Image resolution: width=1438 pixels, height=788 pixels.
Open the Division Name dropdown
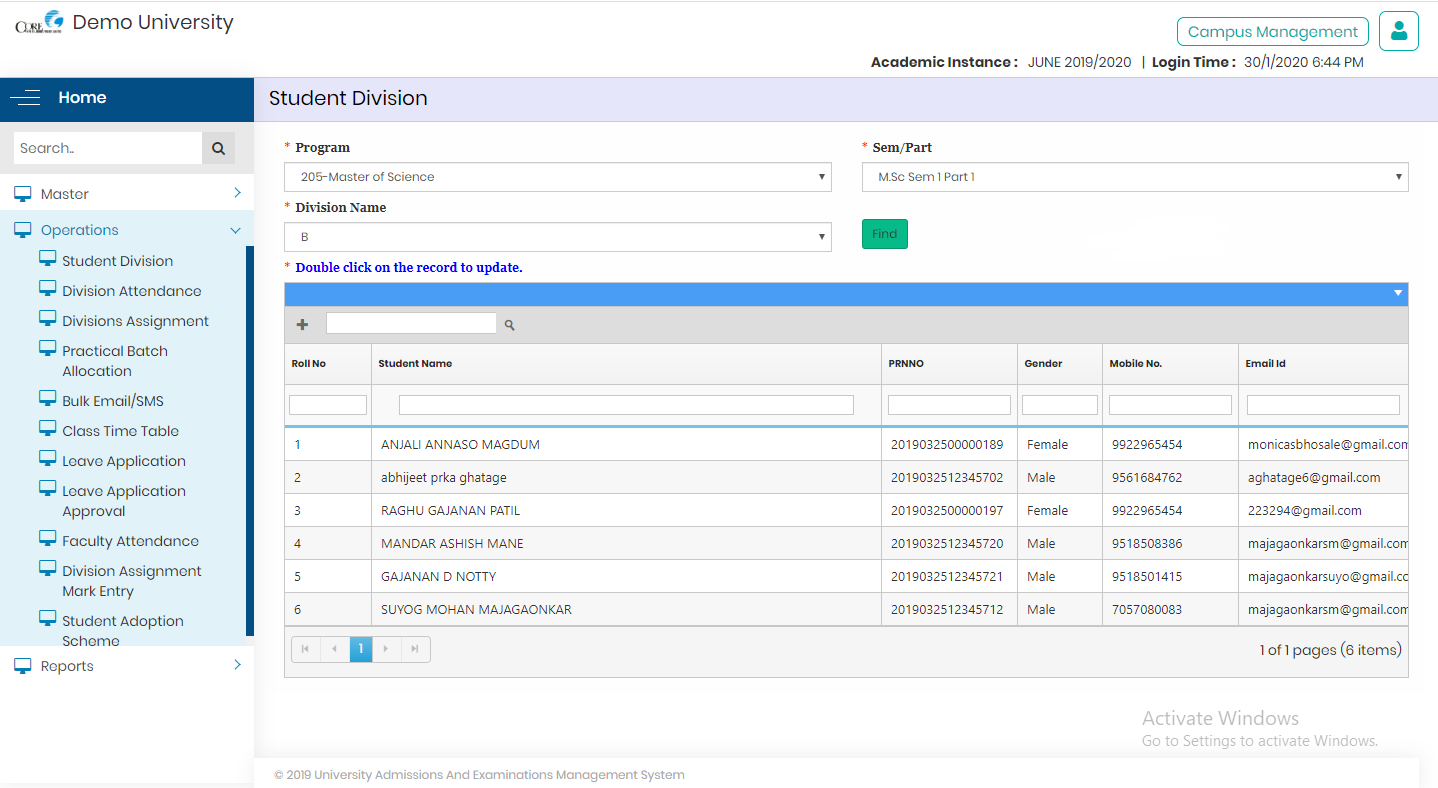557,237
